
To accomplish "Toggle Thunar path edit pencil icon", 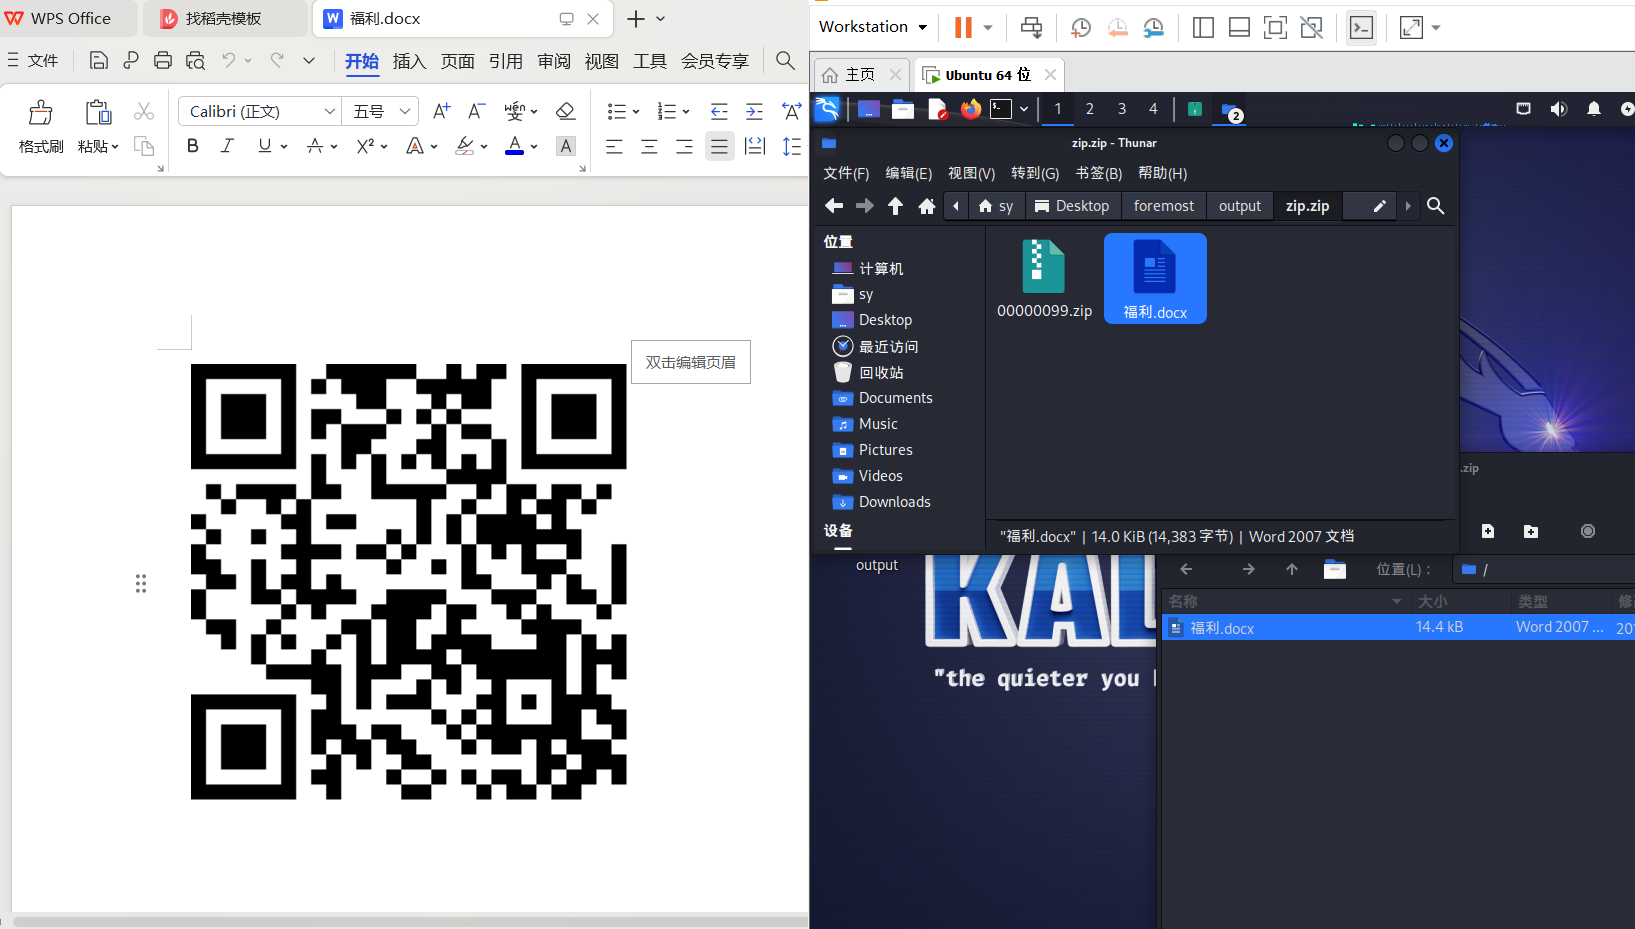I will (1379, 206).
